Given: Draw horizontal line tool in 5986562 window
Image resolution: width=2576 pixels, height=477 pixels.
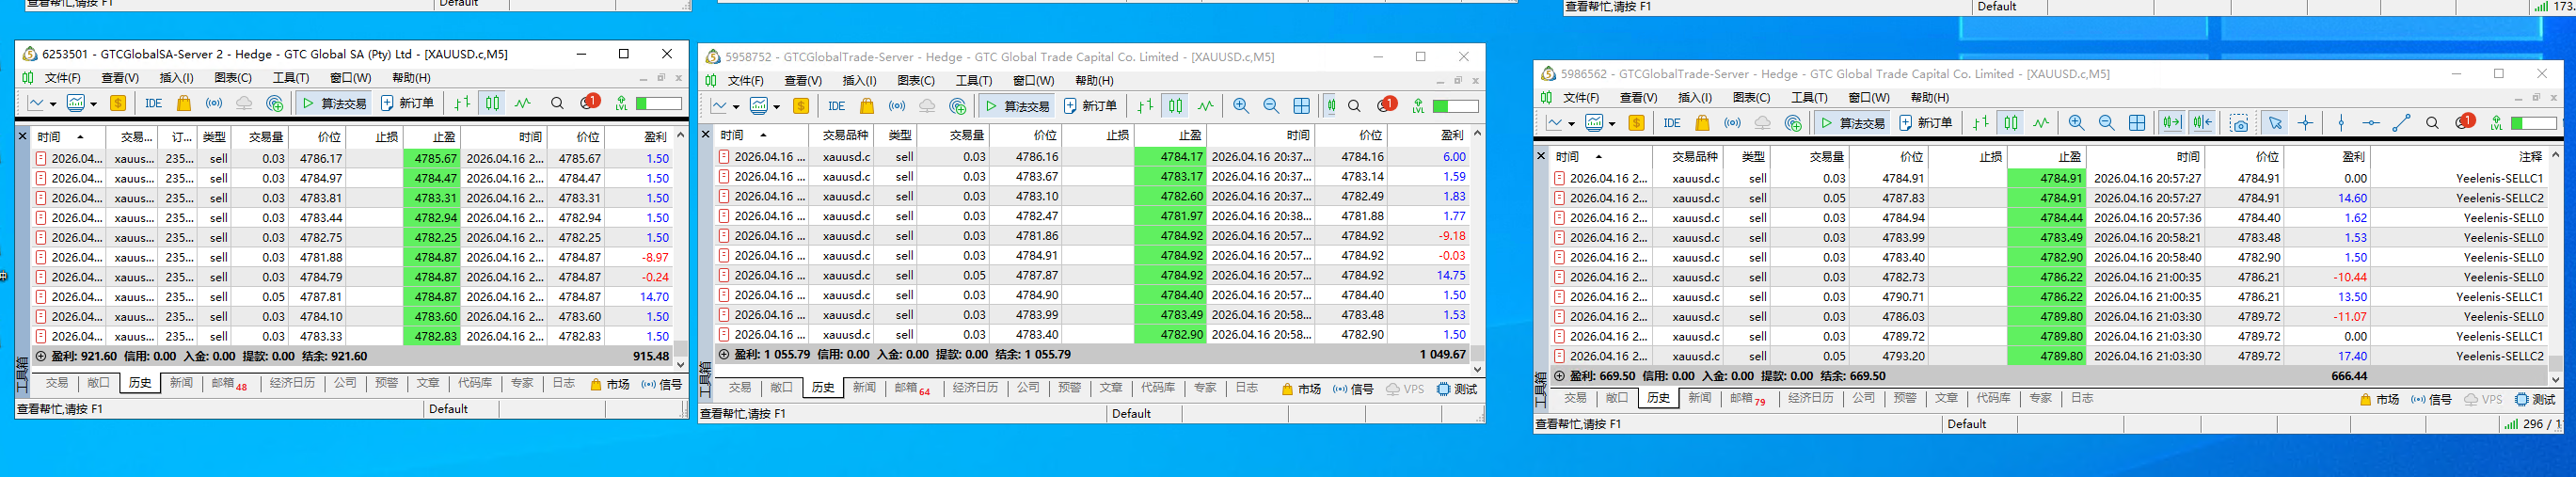Looking at the screenshot, I should pos(2371,123).
